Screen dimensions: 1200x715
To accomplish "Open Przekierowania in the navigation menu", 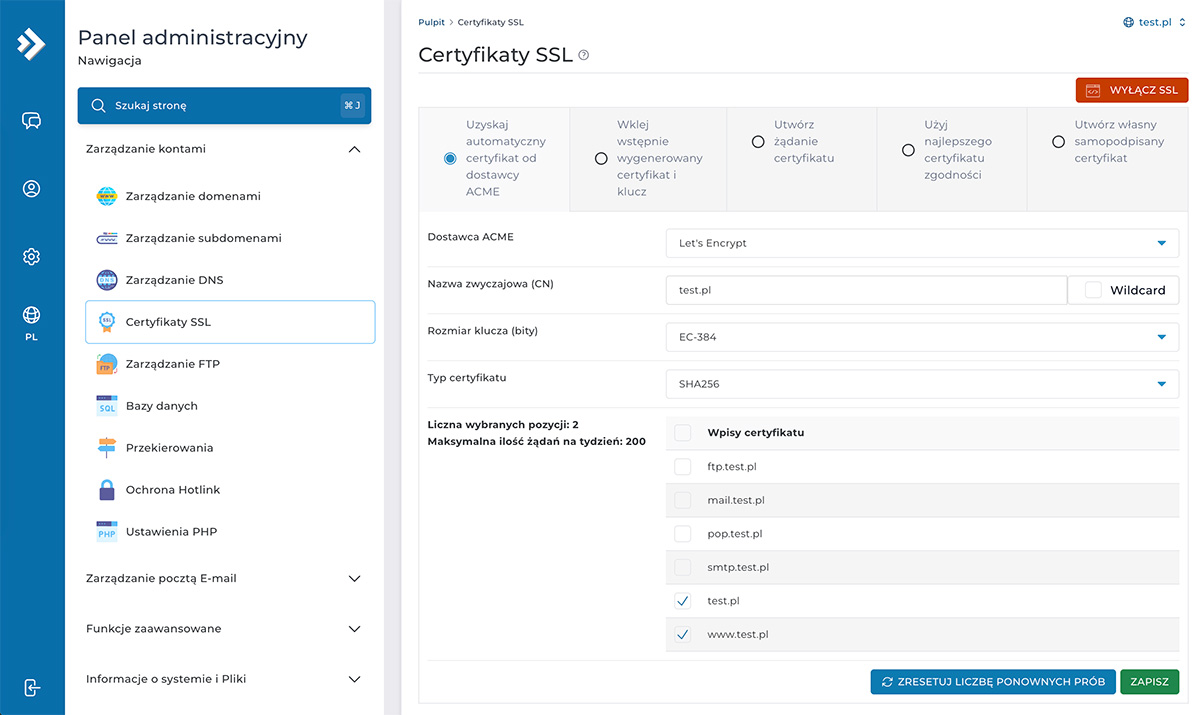I will tap(169, 448).
